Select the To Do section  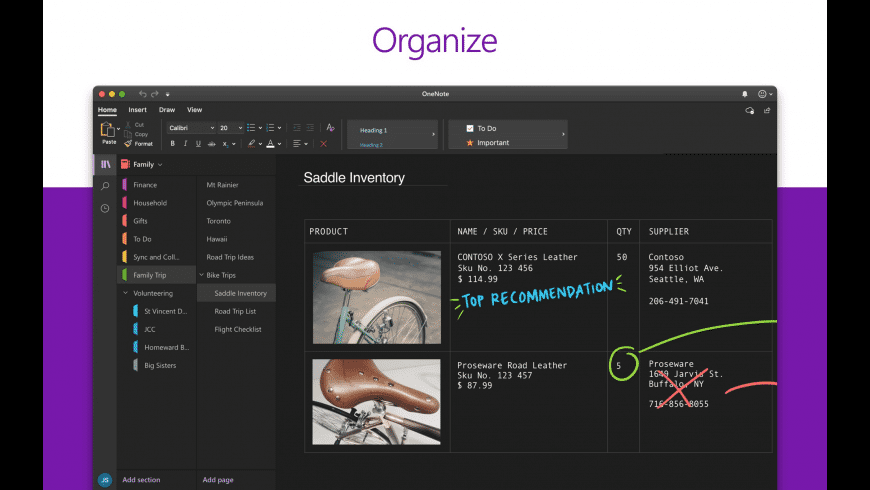point(157,239)
